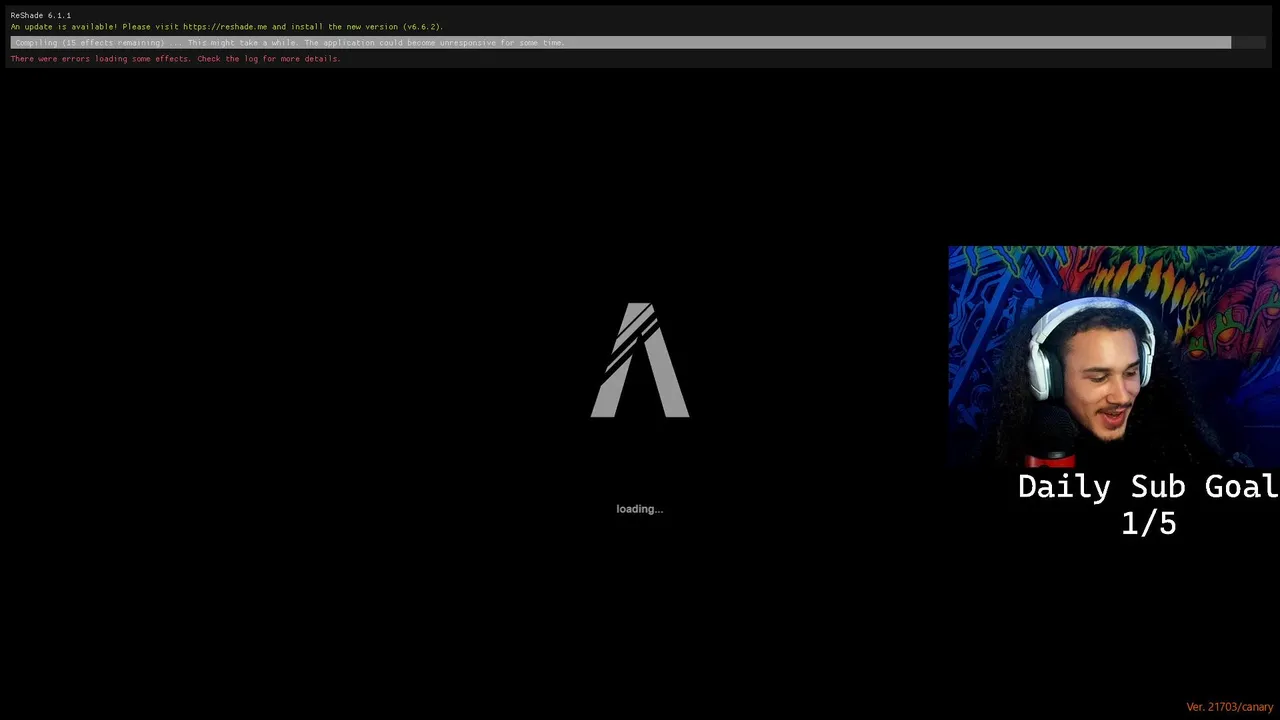Click the 'Ver. 21703/canary' version label
Viewport: 1280px width, 720px height.
click(1229, 707)
